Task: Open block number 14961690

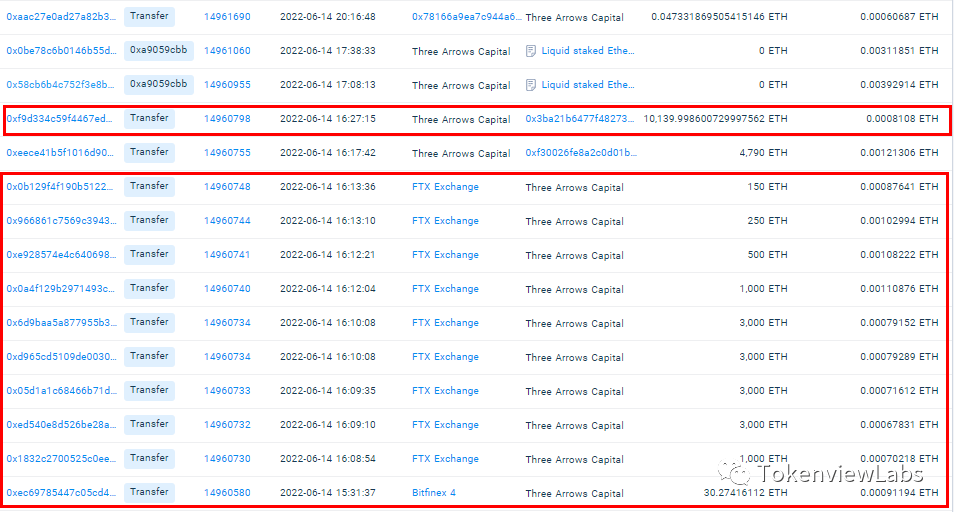Action: 227,17
